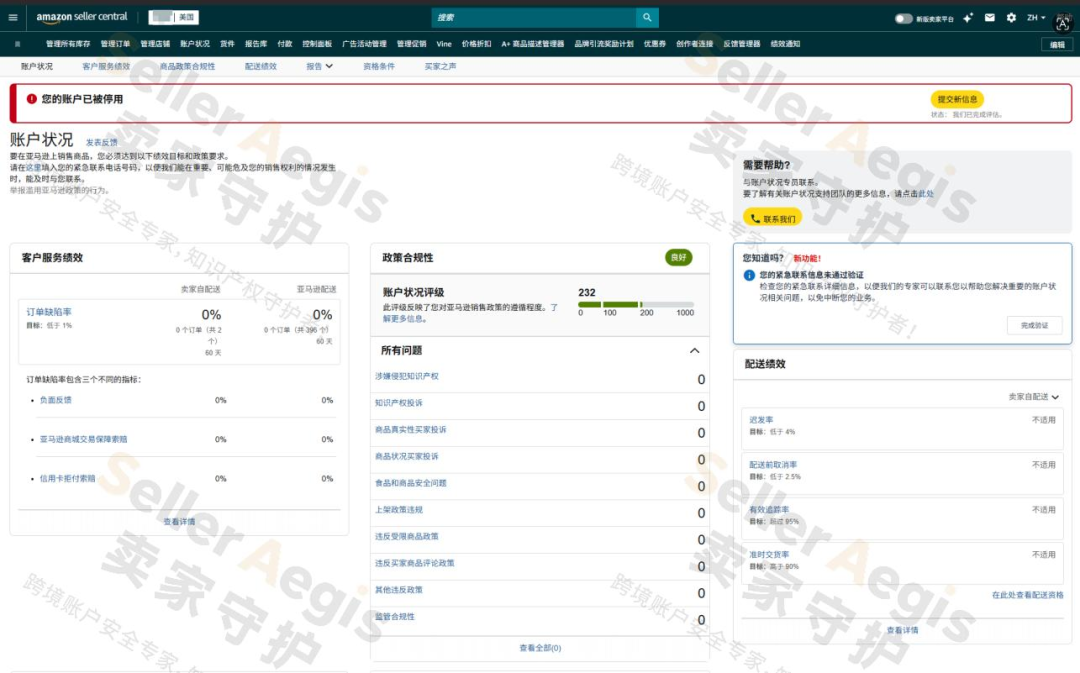Click the 提交新信息 button
Screen dimensions: 1080x673
pos(957,99)
